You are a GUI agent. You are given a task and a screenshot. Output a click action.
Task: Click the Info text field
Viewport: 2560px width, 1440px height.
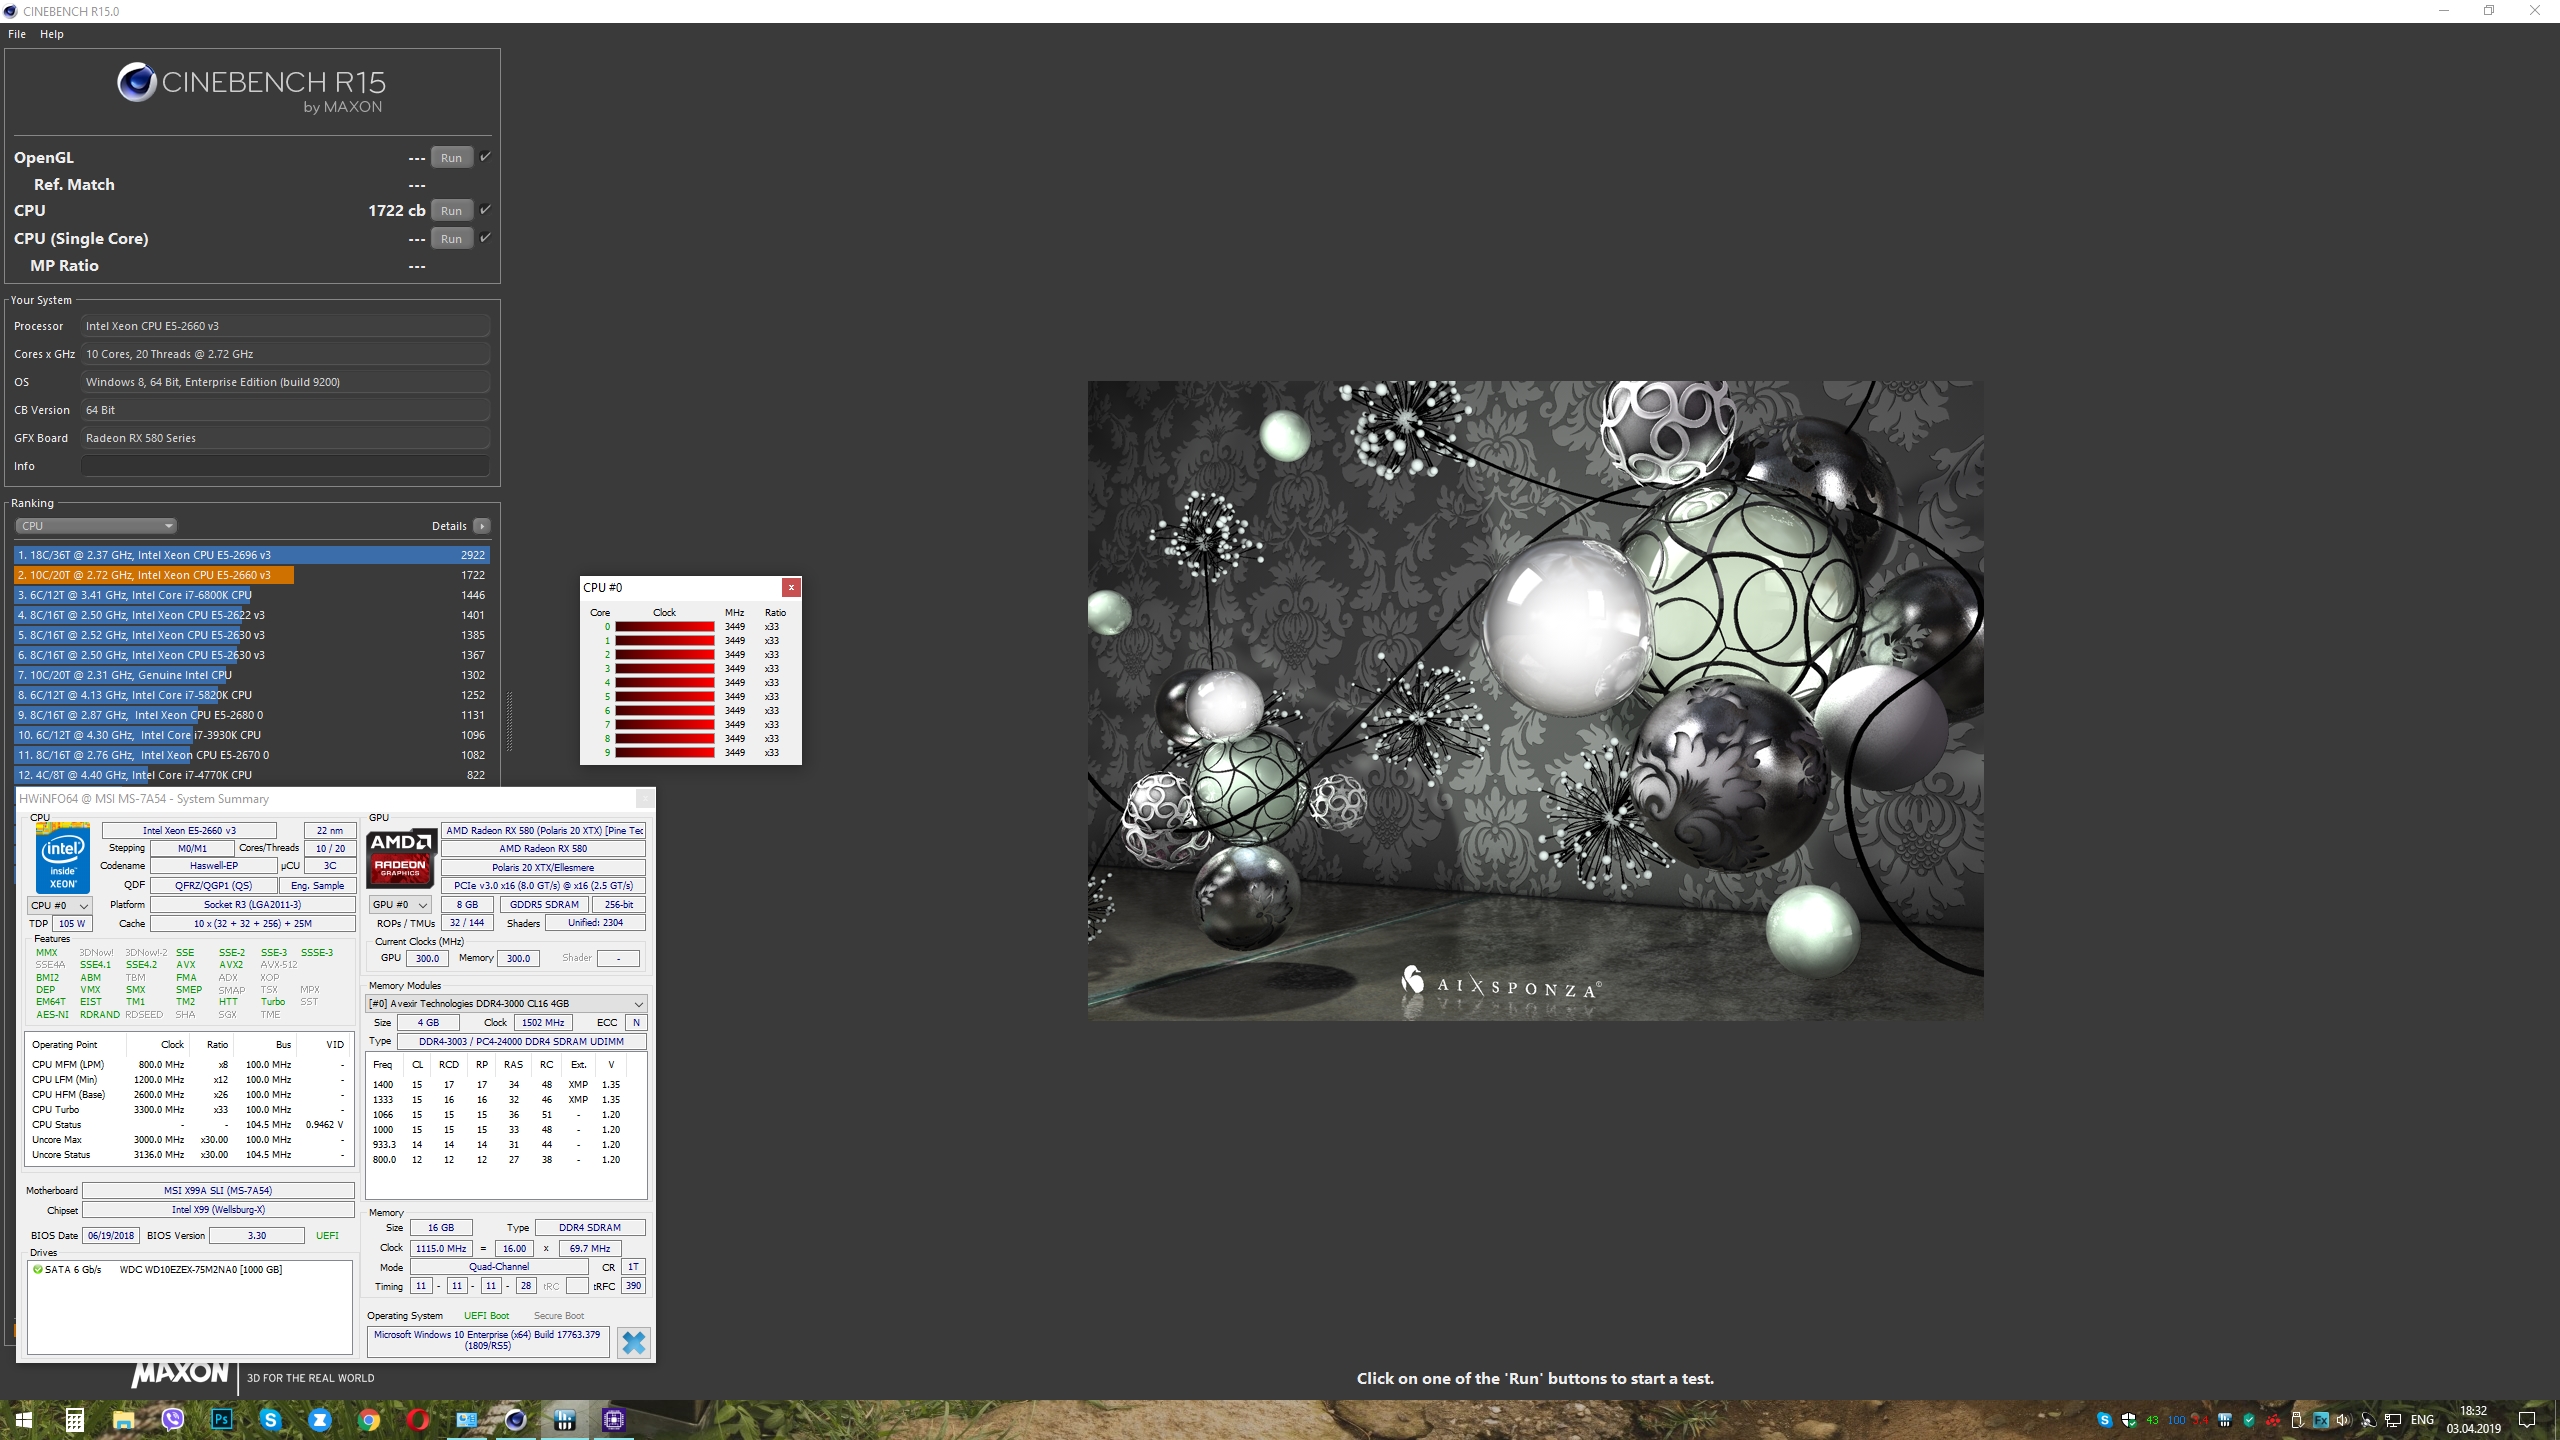(285, 466)
